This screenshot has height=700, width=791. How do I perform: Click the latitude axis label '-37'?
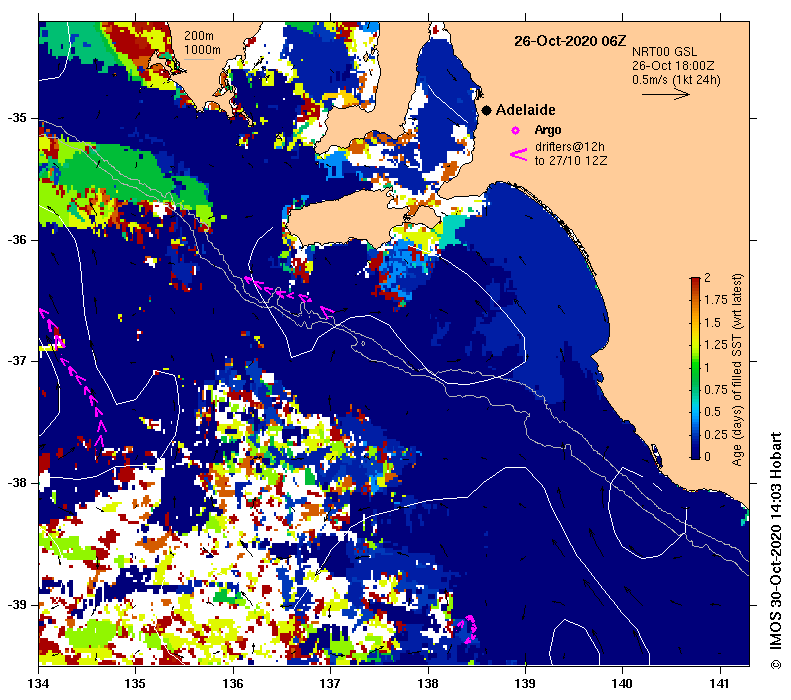(x=17, y=361)
